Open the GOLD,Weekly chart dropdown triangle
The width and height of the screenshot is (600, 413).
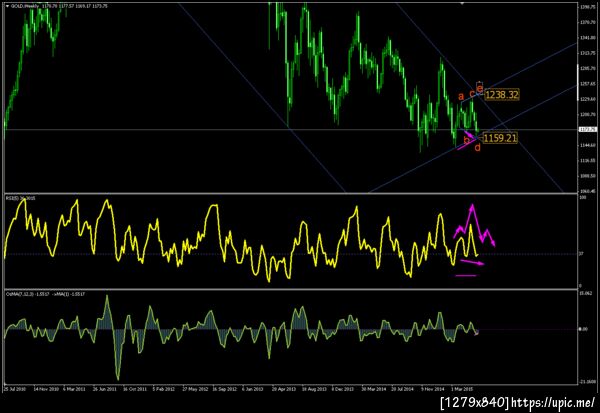pos(7,6)
